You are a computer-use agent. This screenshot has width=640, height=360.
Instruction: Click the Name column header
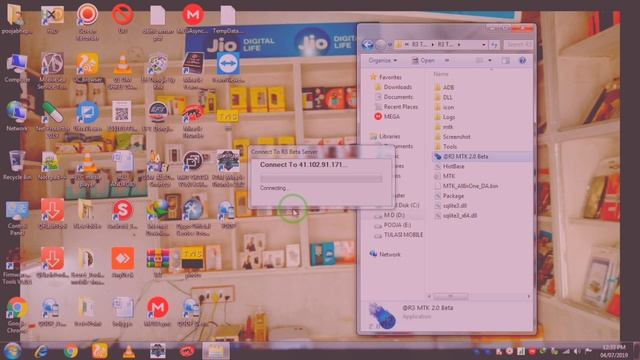coord(441,74)
